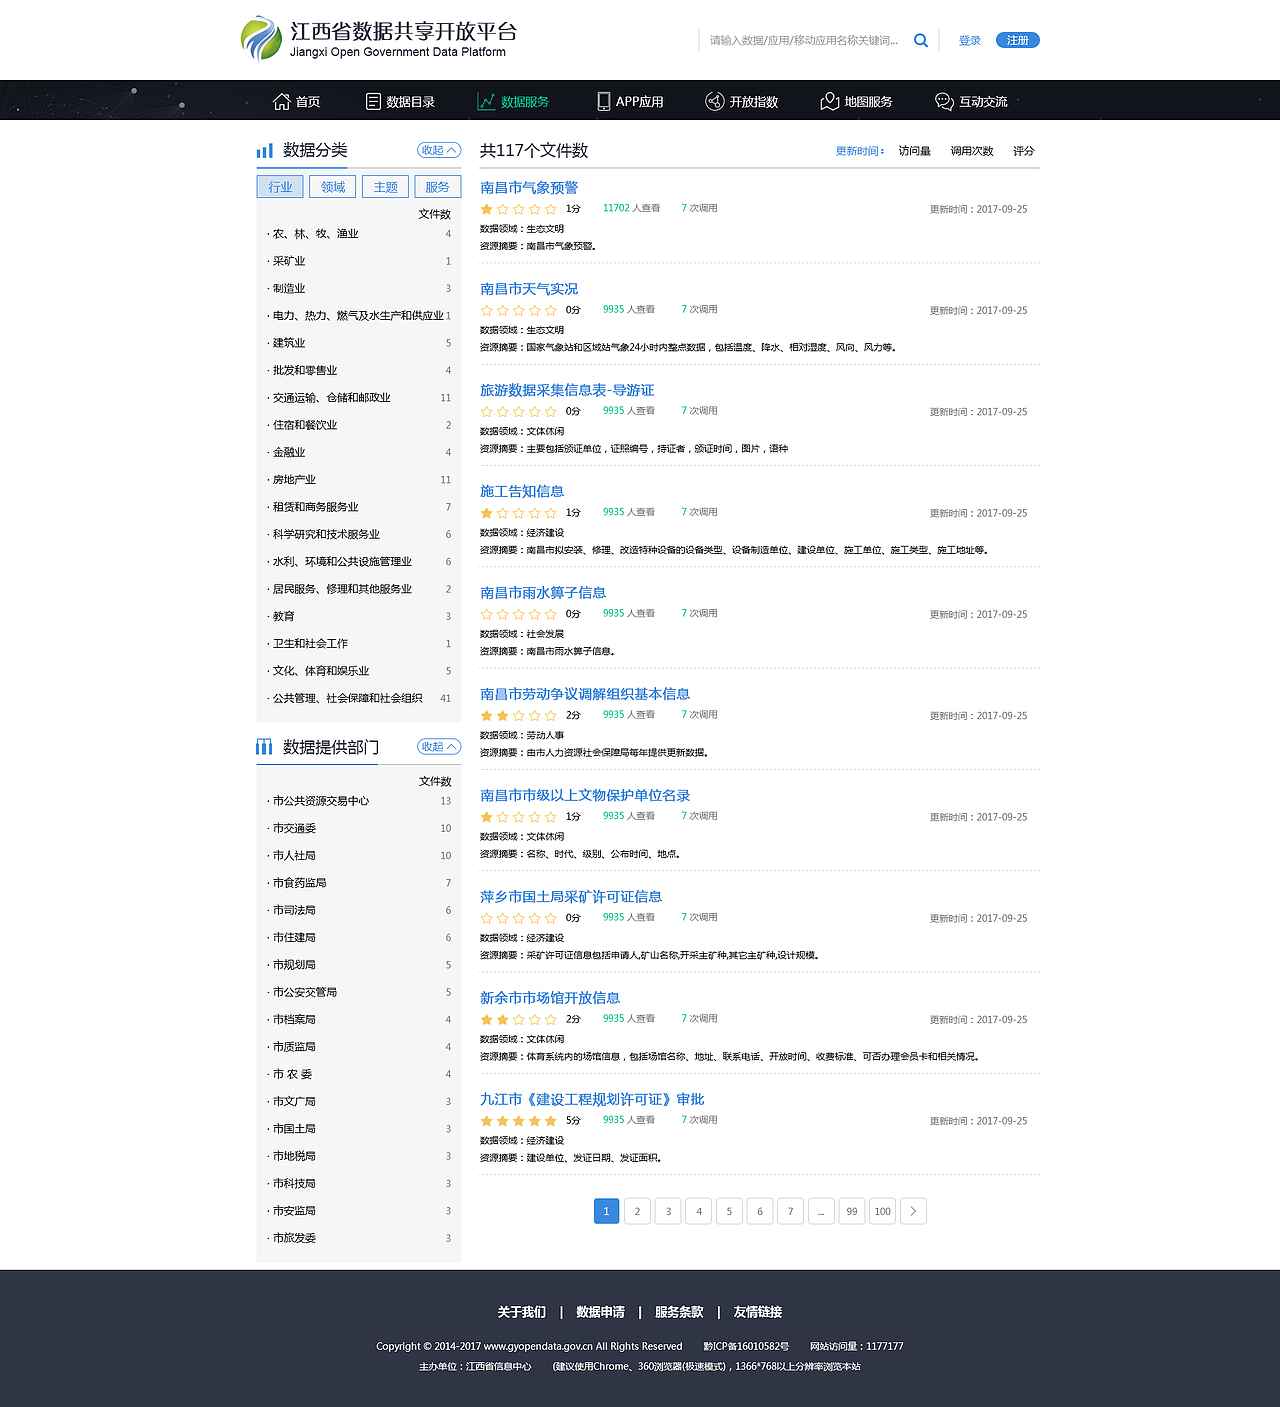
Task: Open the 地图服务 navigation item
Action: click(x=856, y=101)
